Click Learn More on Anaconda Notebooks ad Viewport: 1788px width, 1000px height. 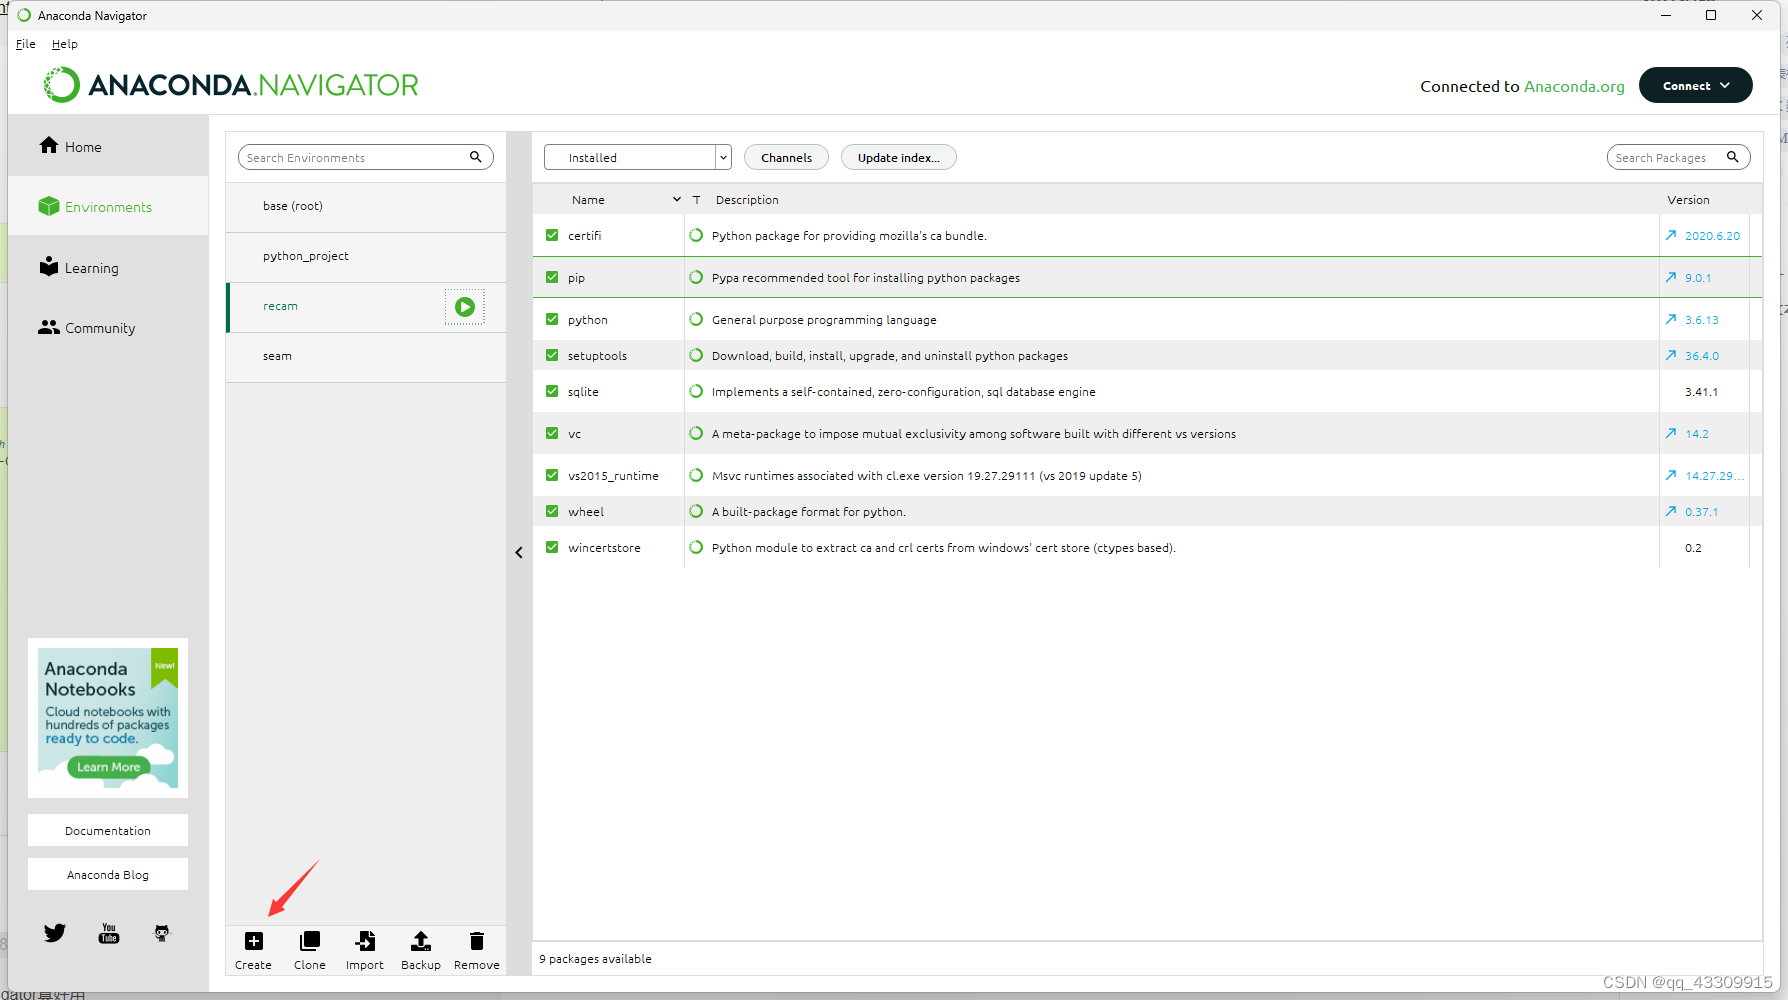tap(109, 767)
